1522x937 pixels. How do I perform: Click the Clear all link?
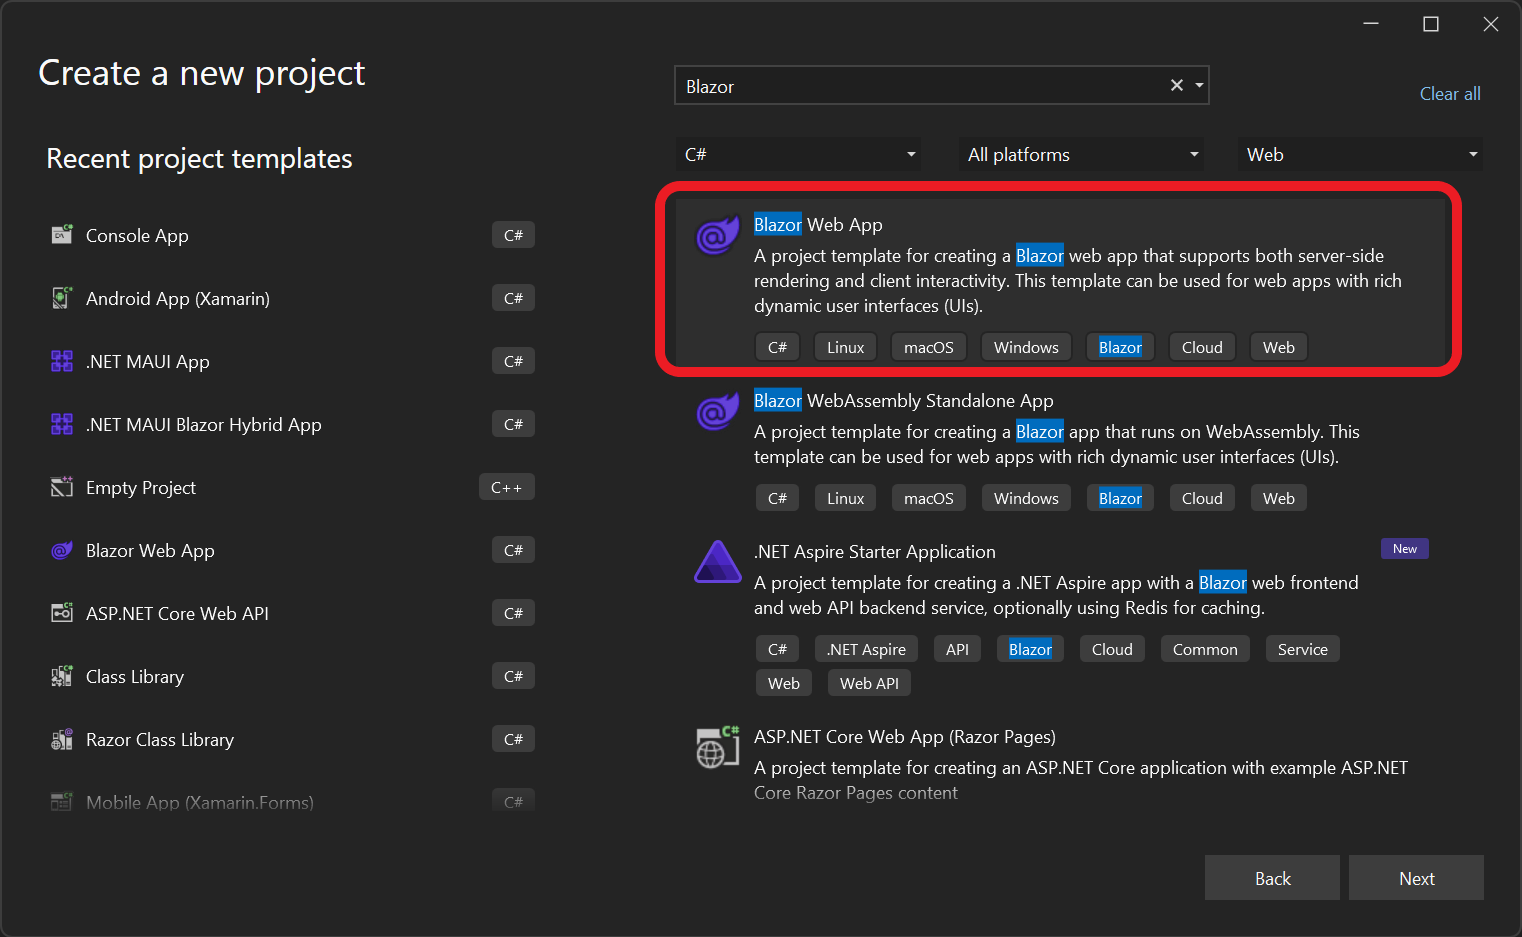1449,93
